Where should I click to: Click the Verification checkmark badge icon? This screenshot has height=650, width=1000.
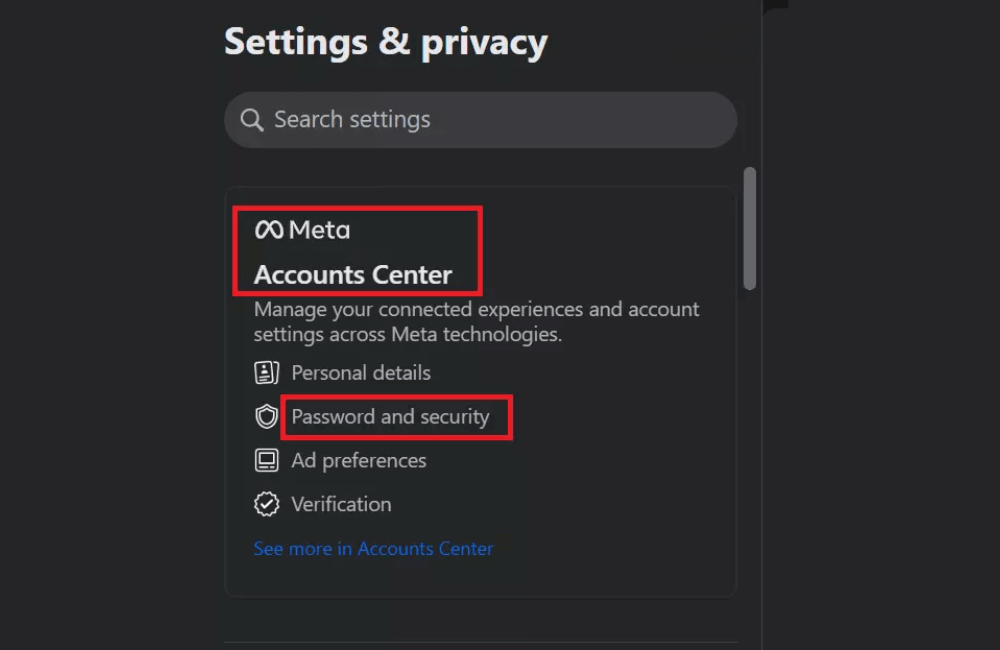click(266, 504)
